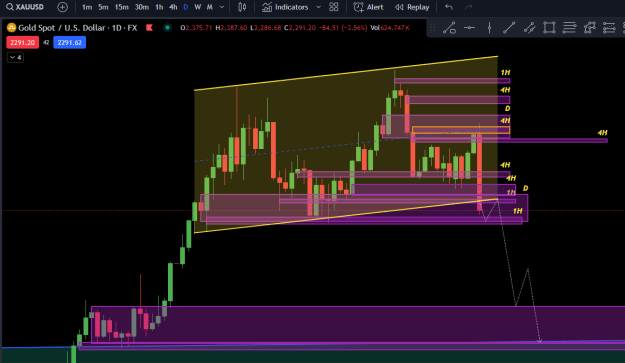This screenshot has height=363, width=625.
Task: Choose the 1h timeframe
Action: [x=159, y=7]
